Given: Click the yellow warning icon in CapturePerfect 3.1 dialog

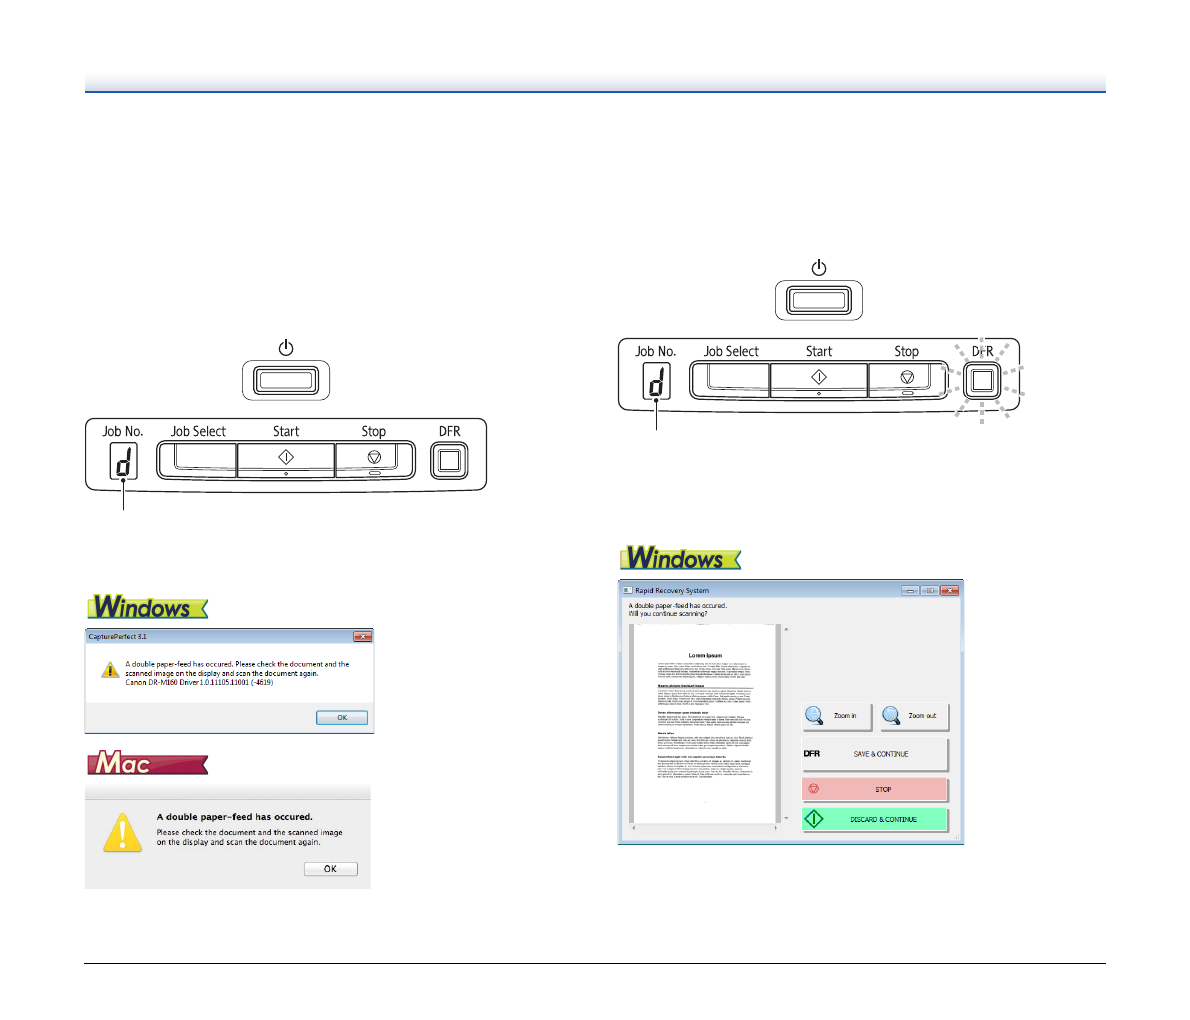Looking at the screenshot, I should coord(110,670).
